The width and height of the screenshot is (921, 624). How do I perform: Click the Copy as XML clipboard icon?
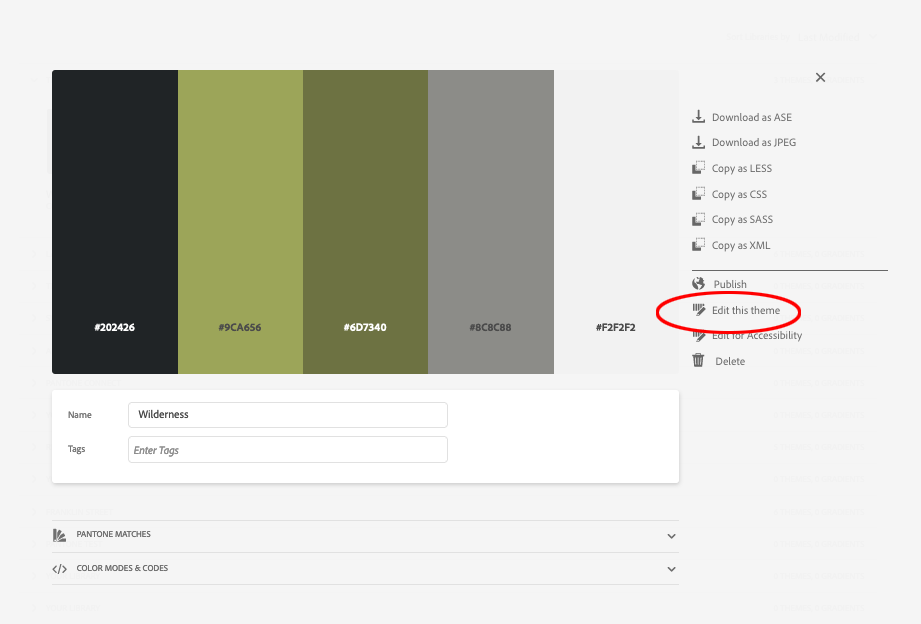pos(697,245)
